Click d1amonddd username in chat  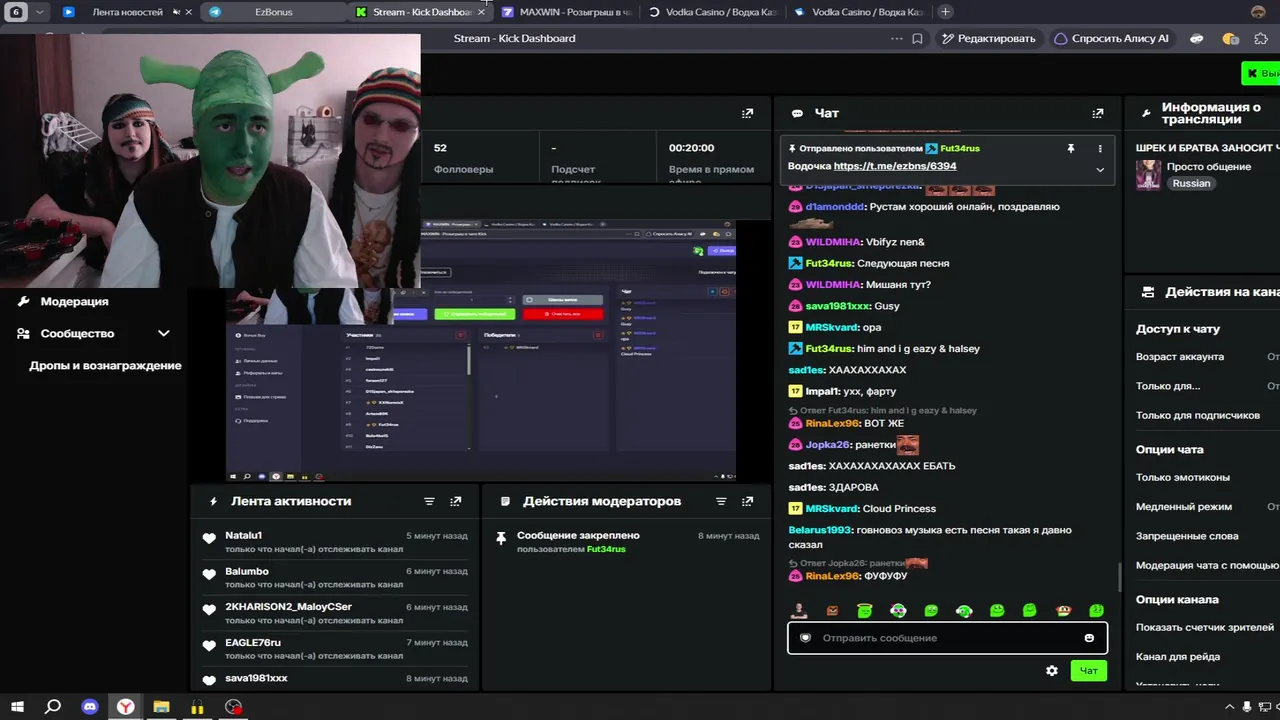pyautogui.click(x=834, y=207)
